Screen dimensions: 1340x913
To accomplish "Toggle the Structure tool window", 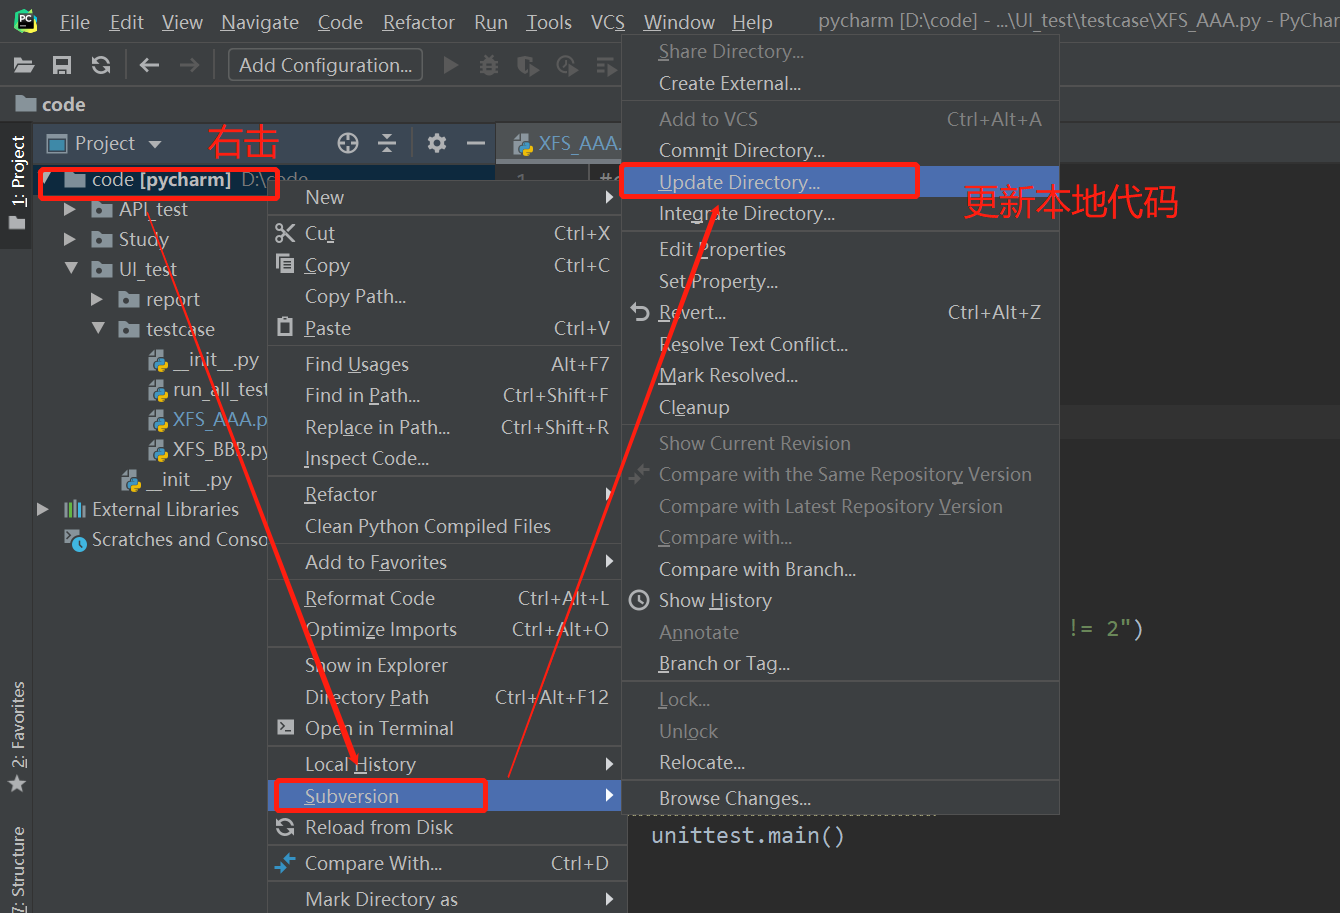I will [16, 866].
